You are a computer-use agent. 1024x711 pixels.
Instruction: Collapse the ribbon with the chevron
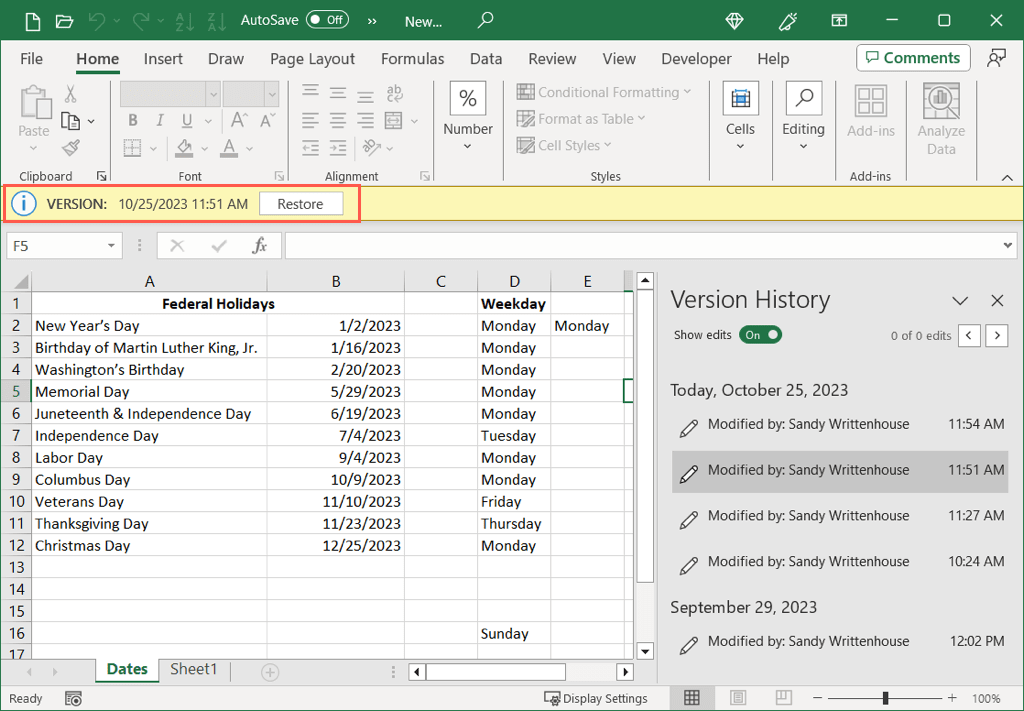1007,177
